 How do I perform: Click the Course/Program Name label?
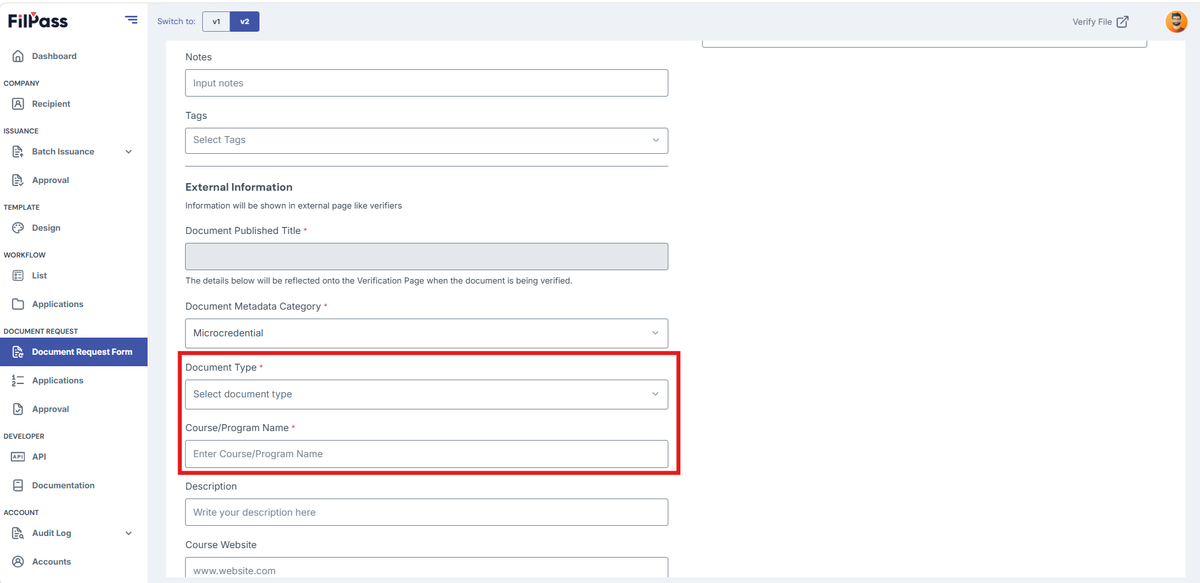(x=237, y=428)
